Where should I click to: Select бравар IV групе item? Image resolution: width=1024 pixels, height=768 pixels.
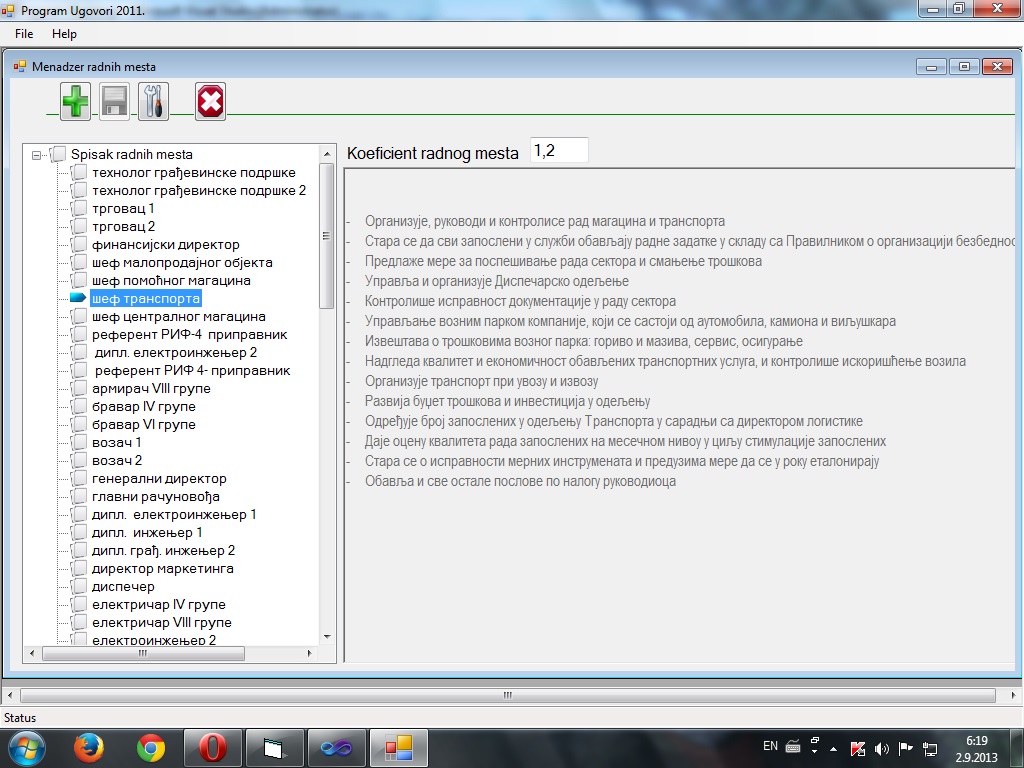[x=144, y=406]
